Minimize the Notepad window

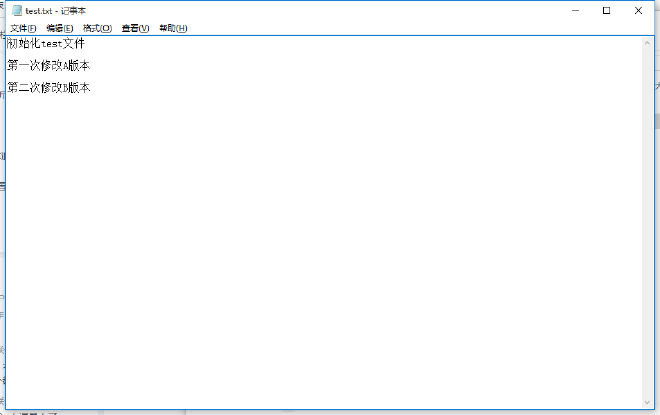tap(576, 10)
